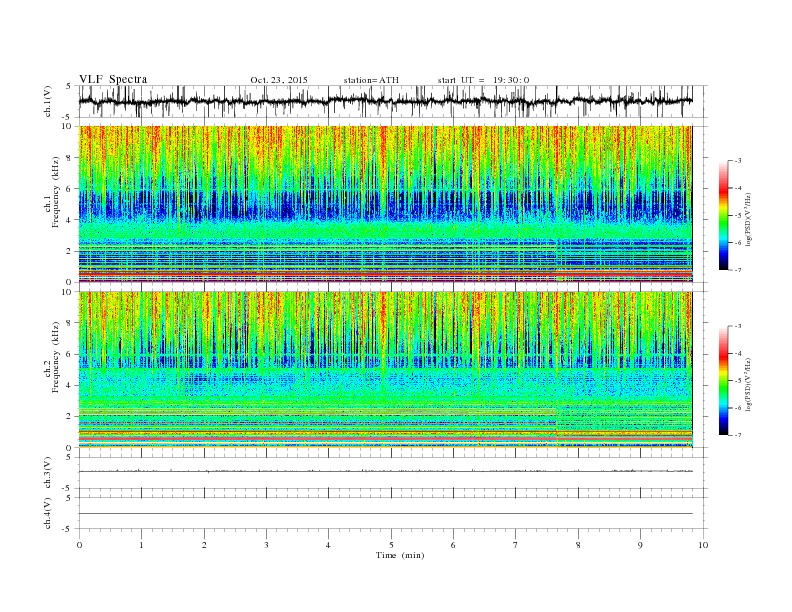Pick the ch.1 PSD color bar

click(x=723, y=215)
